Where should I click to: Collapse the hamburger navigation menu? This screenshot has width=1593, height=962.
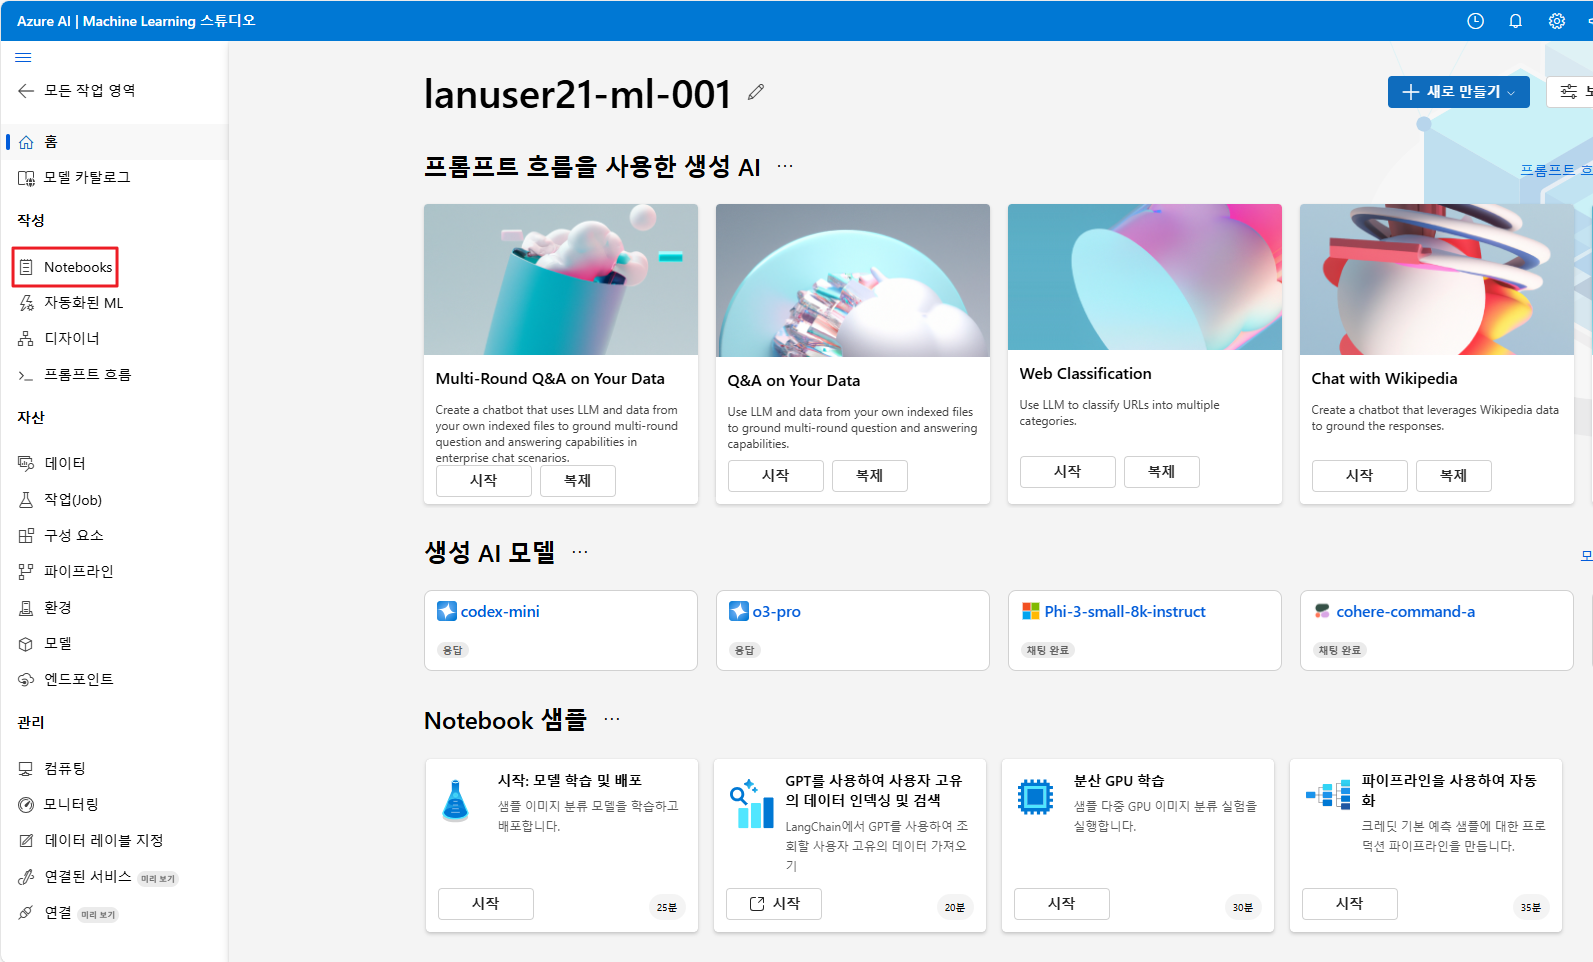(24, 57)
